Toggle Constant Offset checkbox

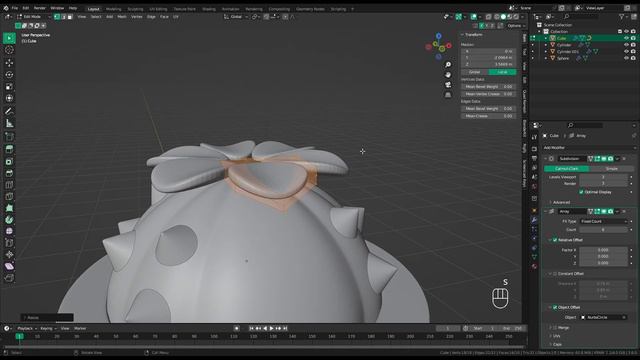pyautogui.click(x=555, y=273)
